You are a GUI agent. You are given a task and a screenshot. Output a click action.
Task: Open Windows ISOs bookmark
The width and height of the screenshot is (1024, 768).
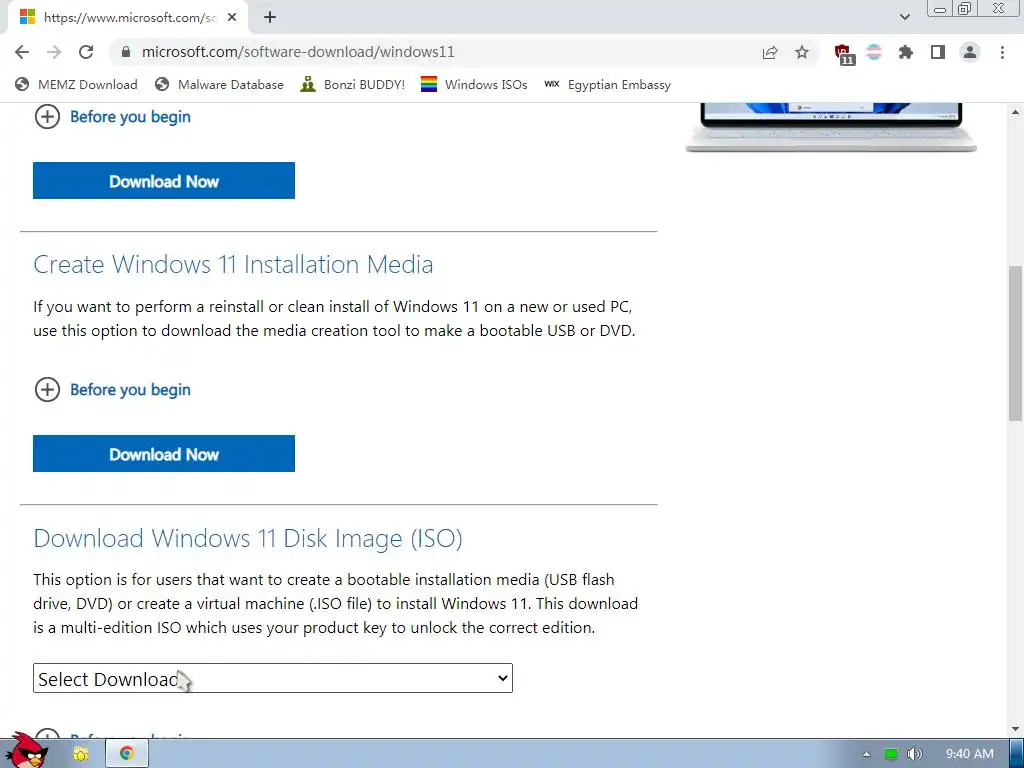(x=474, y=84)
